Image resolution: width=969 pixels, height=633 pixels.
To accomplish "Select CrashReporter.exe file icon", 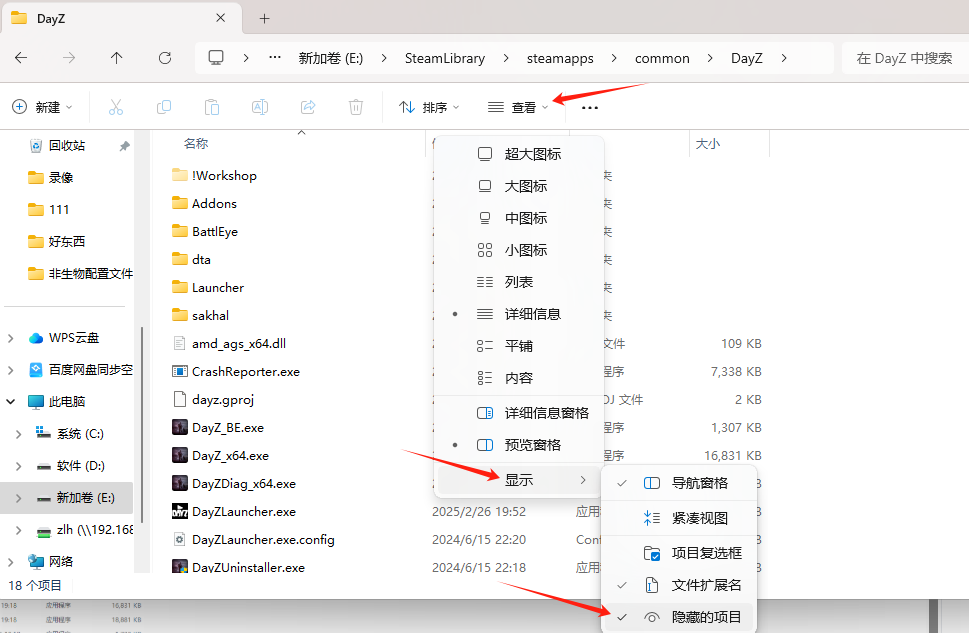I will point(180,372).
